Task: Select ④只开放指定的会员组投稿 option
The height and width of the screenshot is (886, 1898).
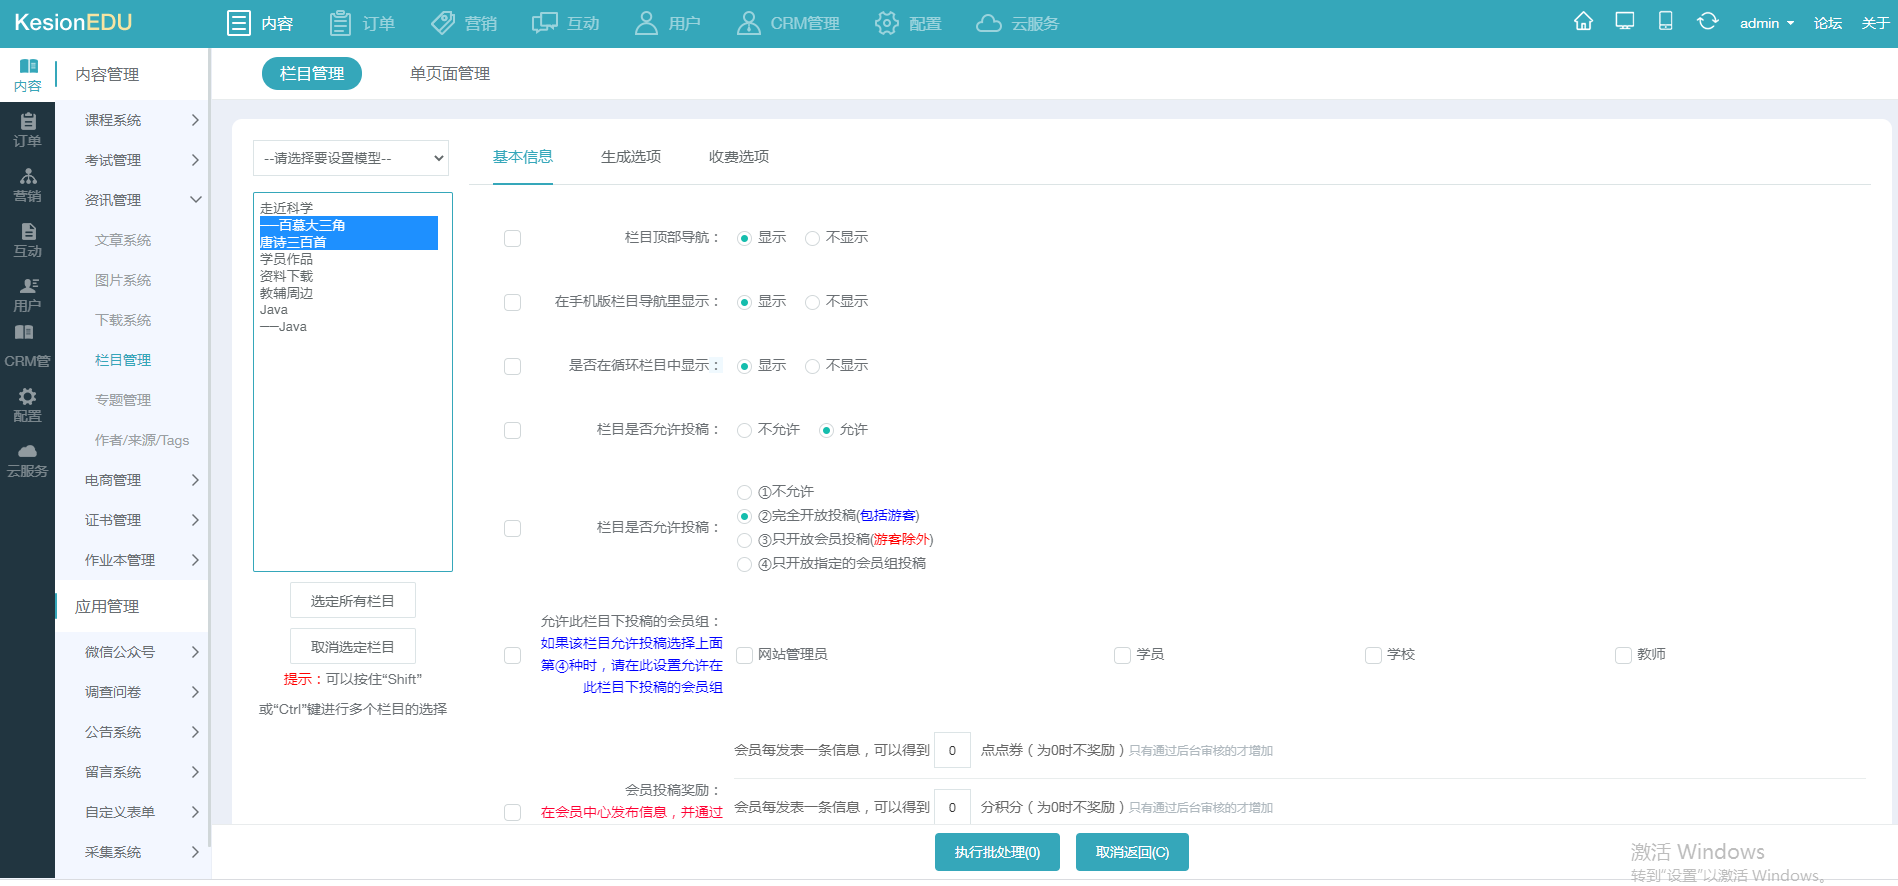Action: (x=744, y=564)
